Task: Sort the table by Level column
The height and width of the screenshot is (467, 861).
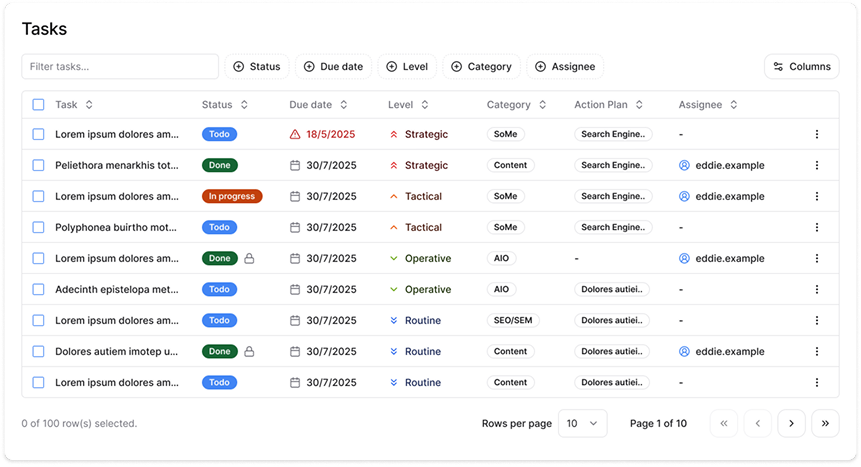Action: tap(408, 104)
